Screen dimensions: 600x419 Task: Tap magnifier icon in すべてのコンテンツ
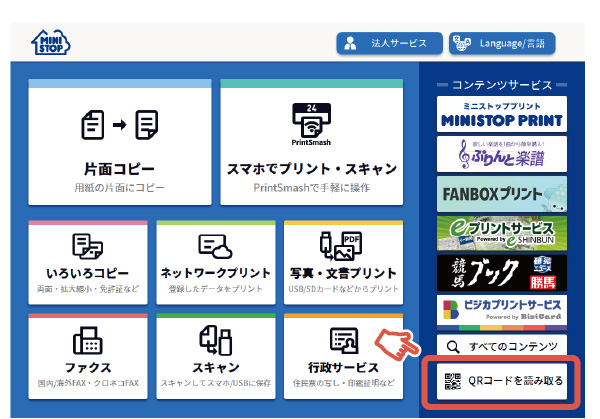click(x=453, y=347)
